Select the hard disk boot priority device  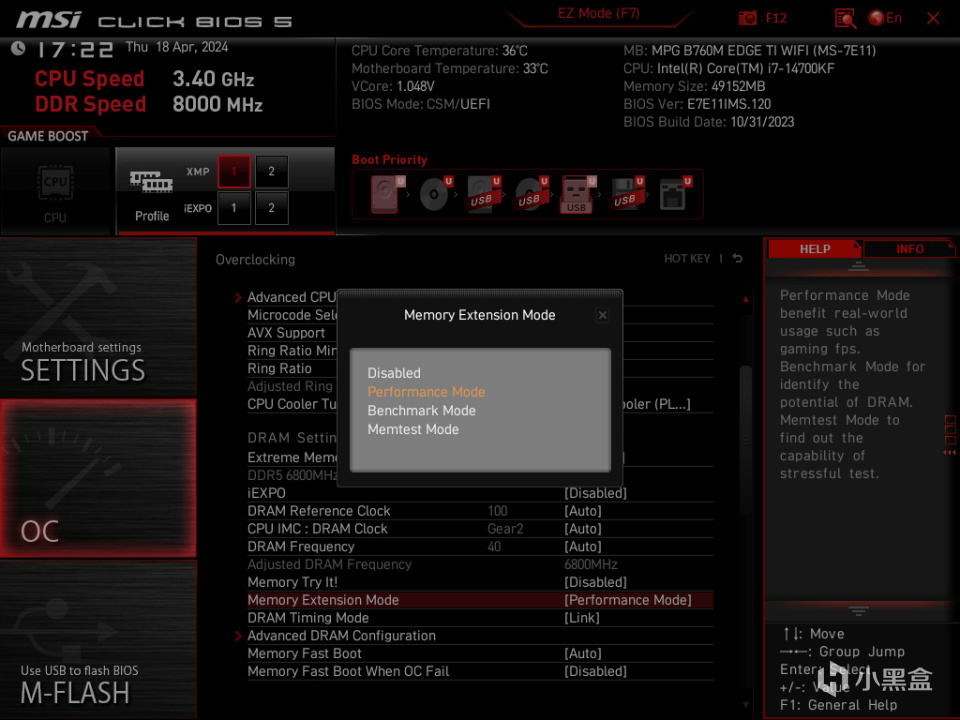point(387,193)
